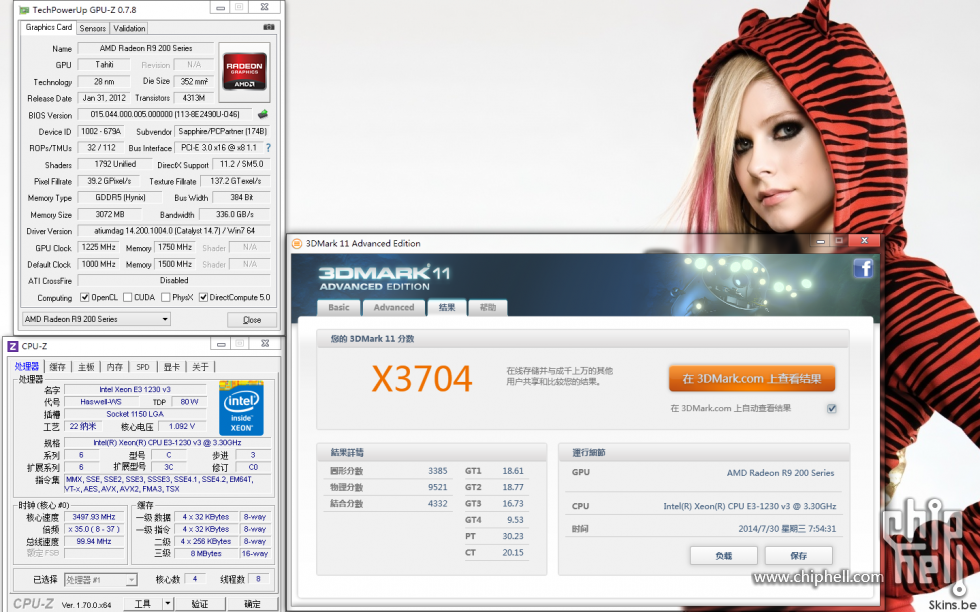Click the 工具 button in CPU-Z

(142, 603)
